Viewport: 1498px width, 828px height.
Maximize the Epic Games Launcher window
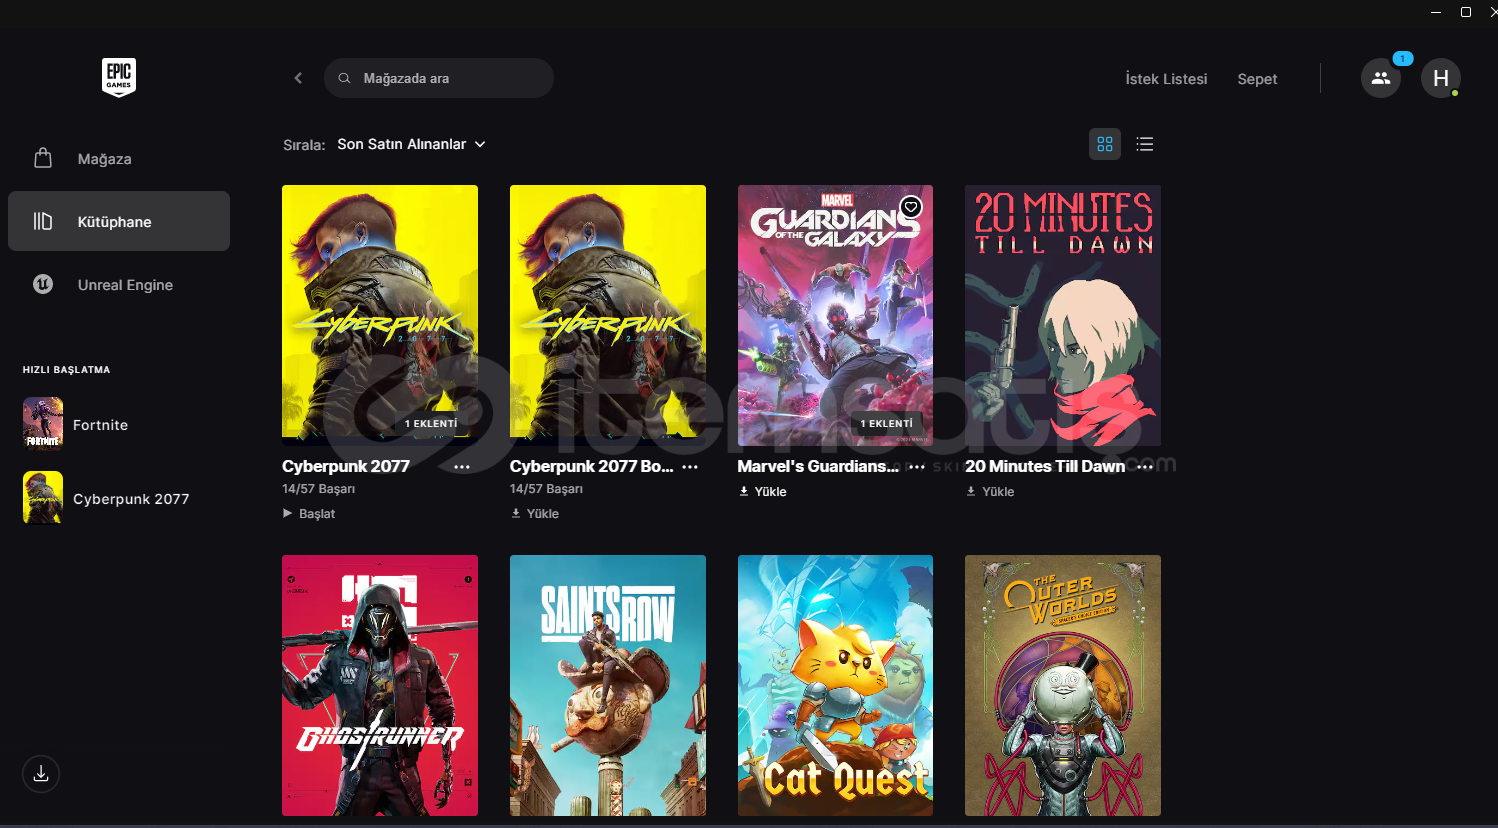click(x=1466, y=12)
